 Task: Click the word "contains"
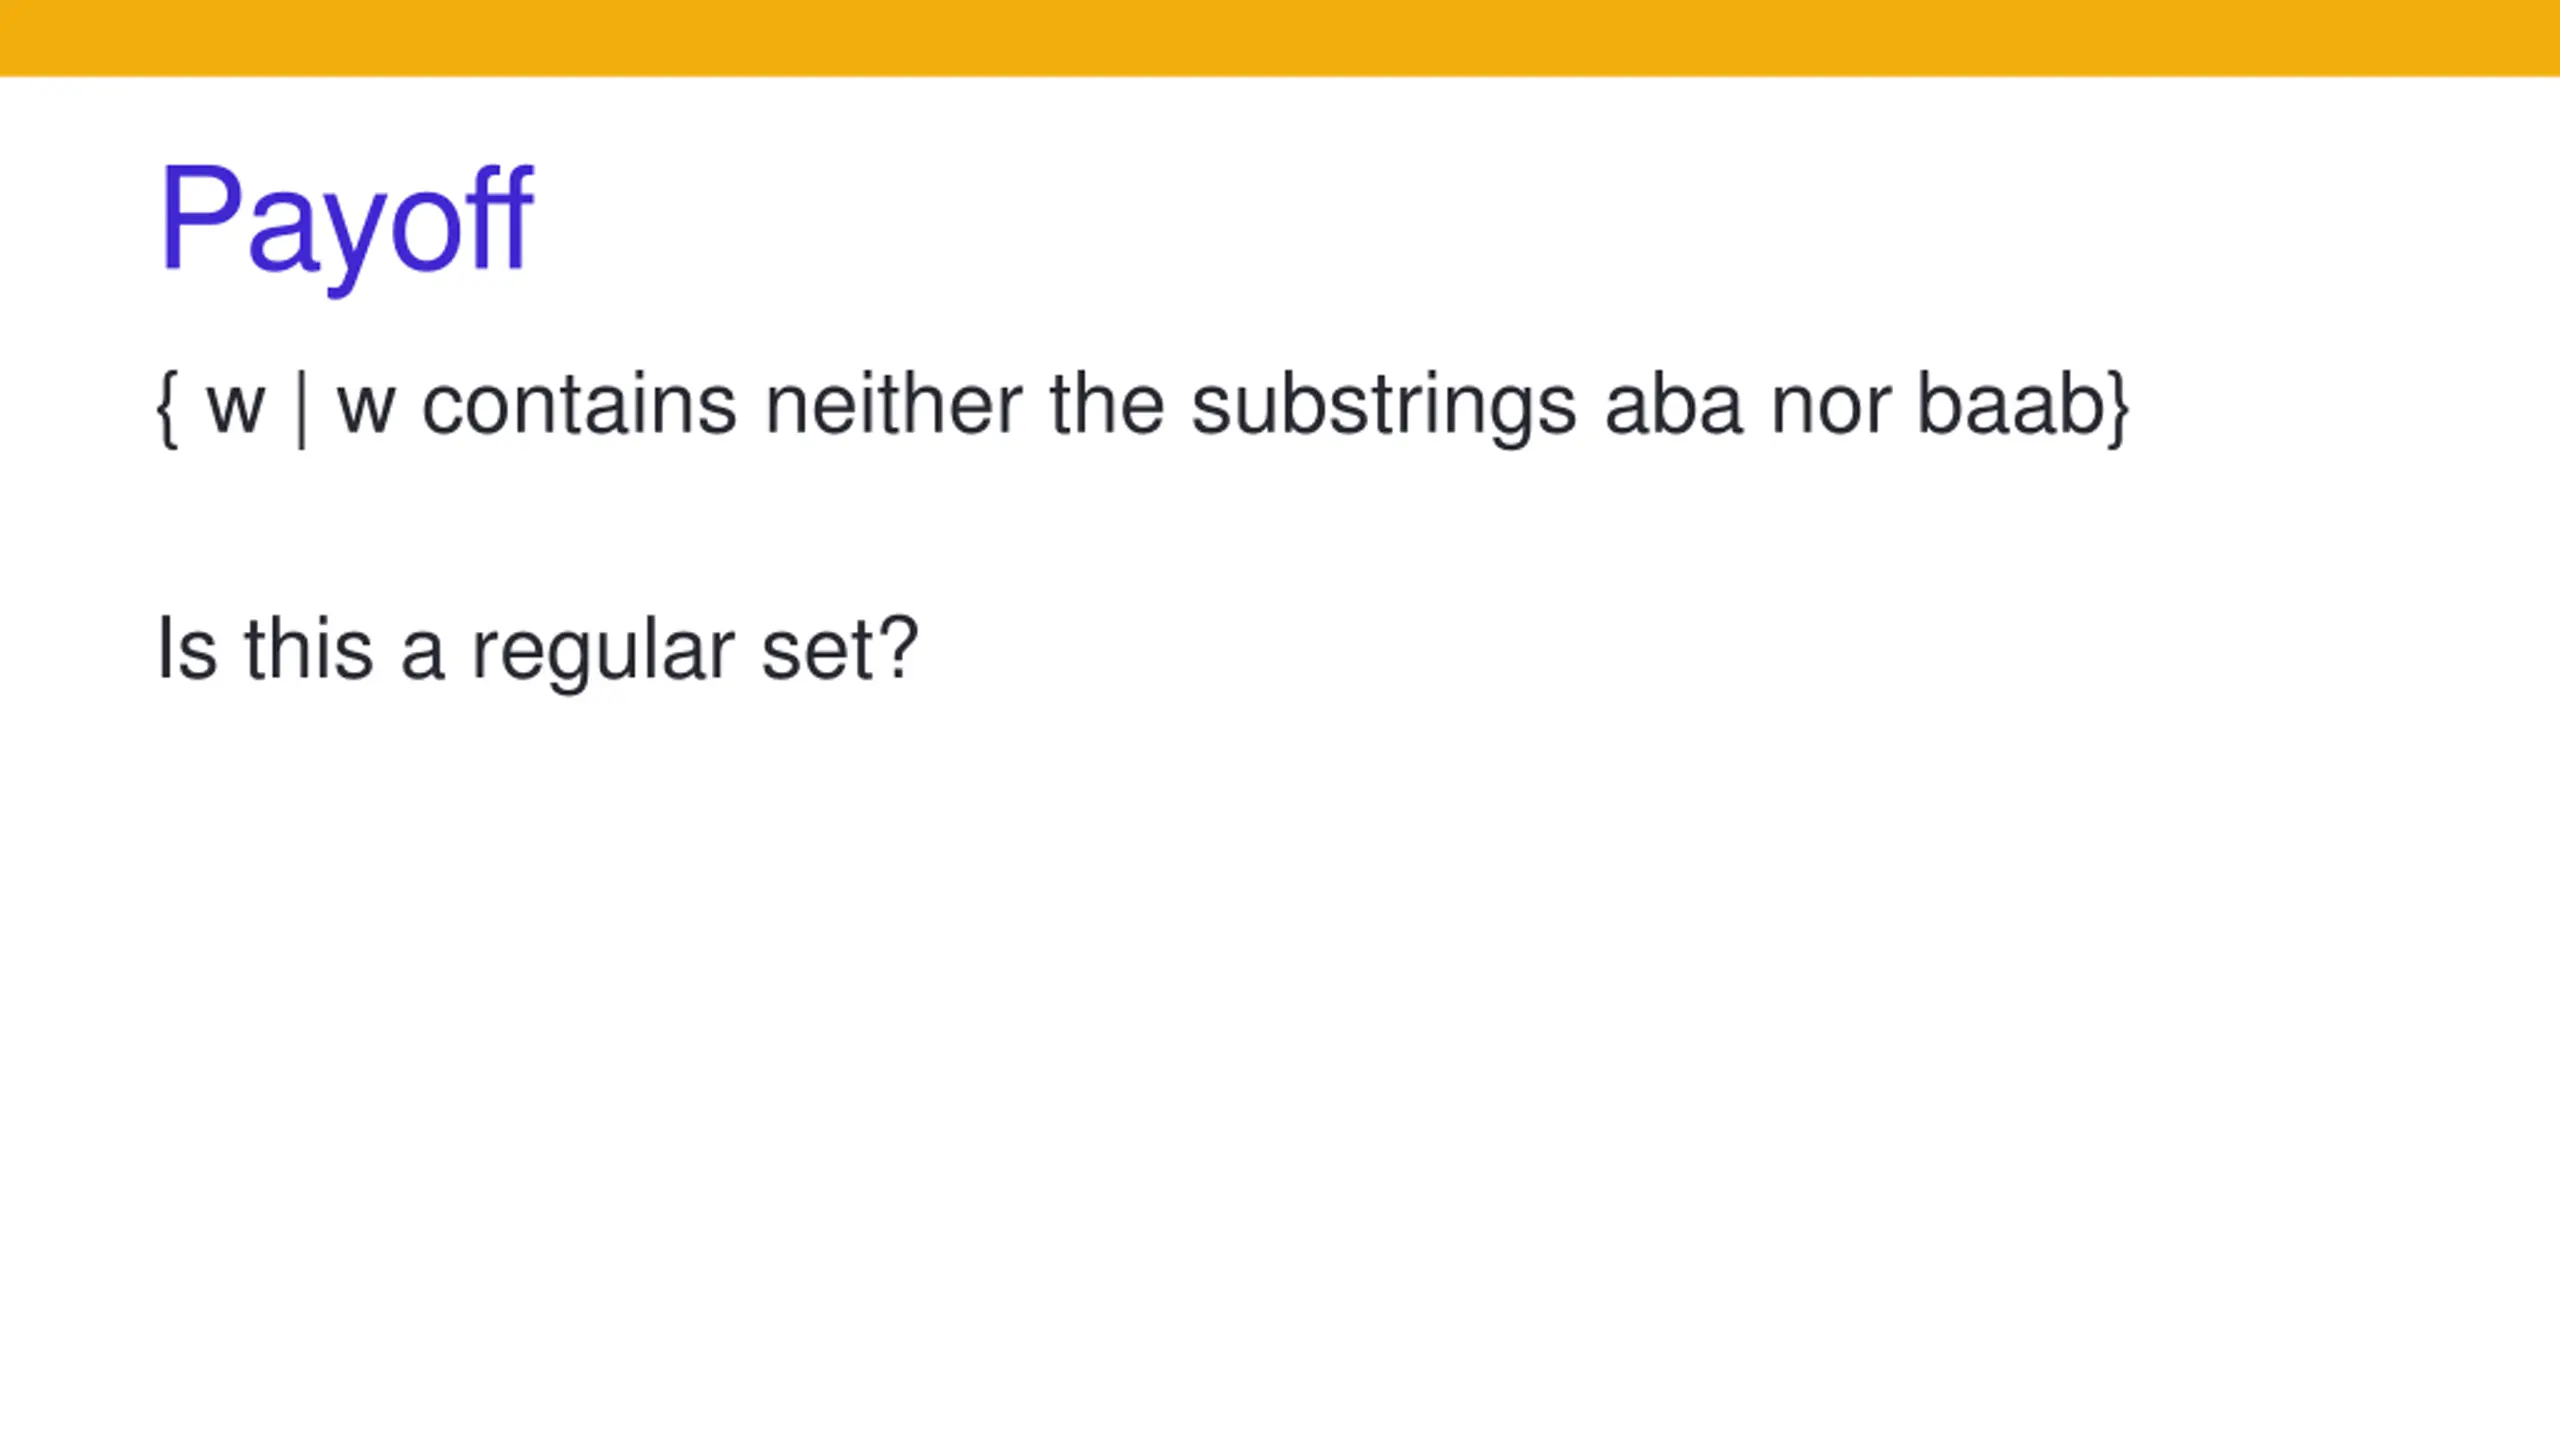[579, 405]
